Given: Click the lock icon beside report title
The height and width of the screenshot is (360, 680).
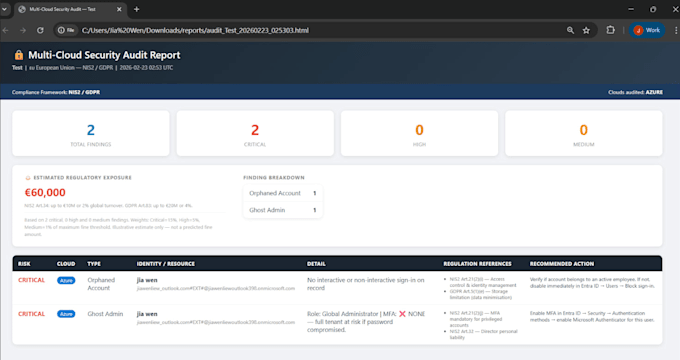Looking at the screenshot, I should (x=19, y=55).
